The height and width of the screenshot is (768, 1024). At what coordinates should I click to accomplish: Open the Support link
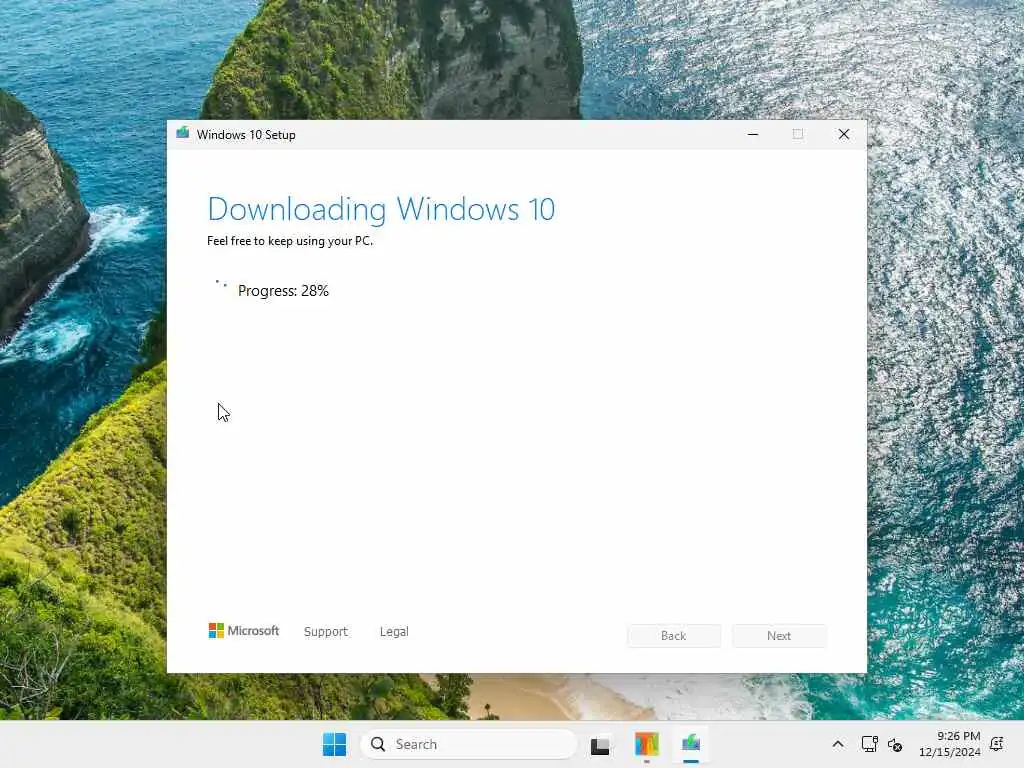pyautogui.click(x=326, y=632)
